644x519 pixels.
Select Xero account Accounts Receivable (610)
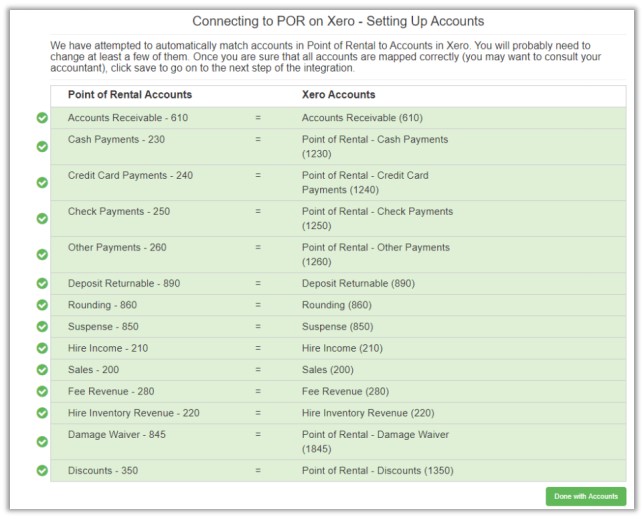pyautogui.click(x=362, y=118)
